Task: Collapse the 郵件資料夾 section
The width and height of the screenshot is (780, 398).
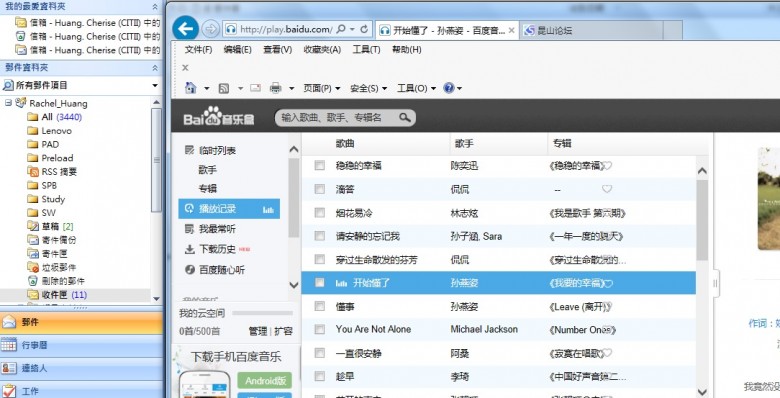Action: coord(155,68)
